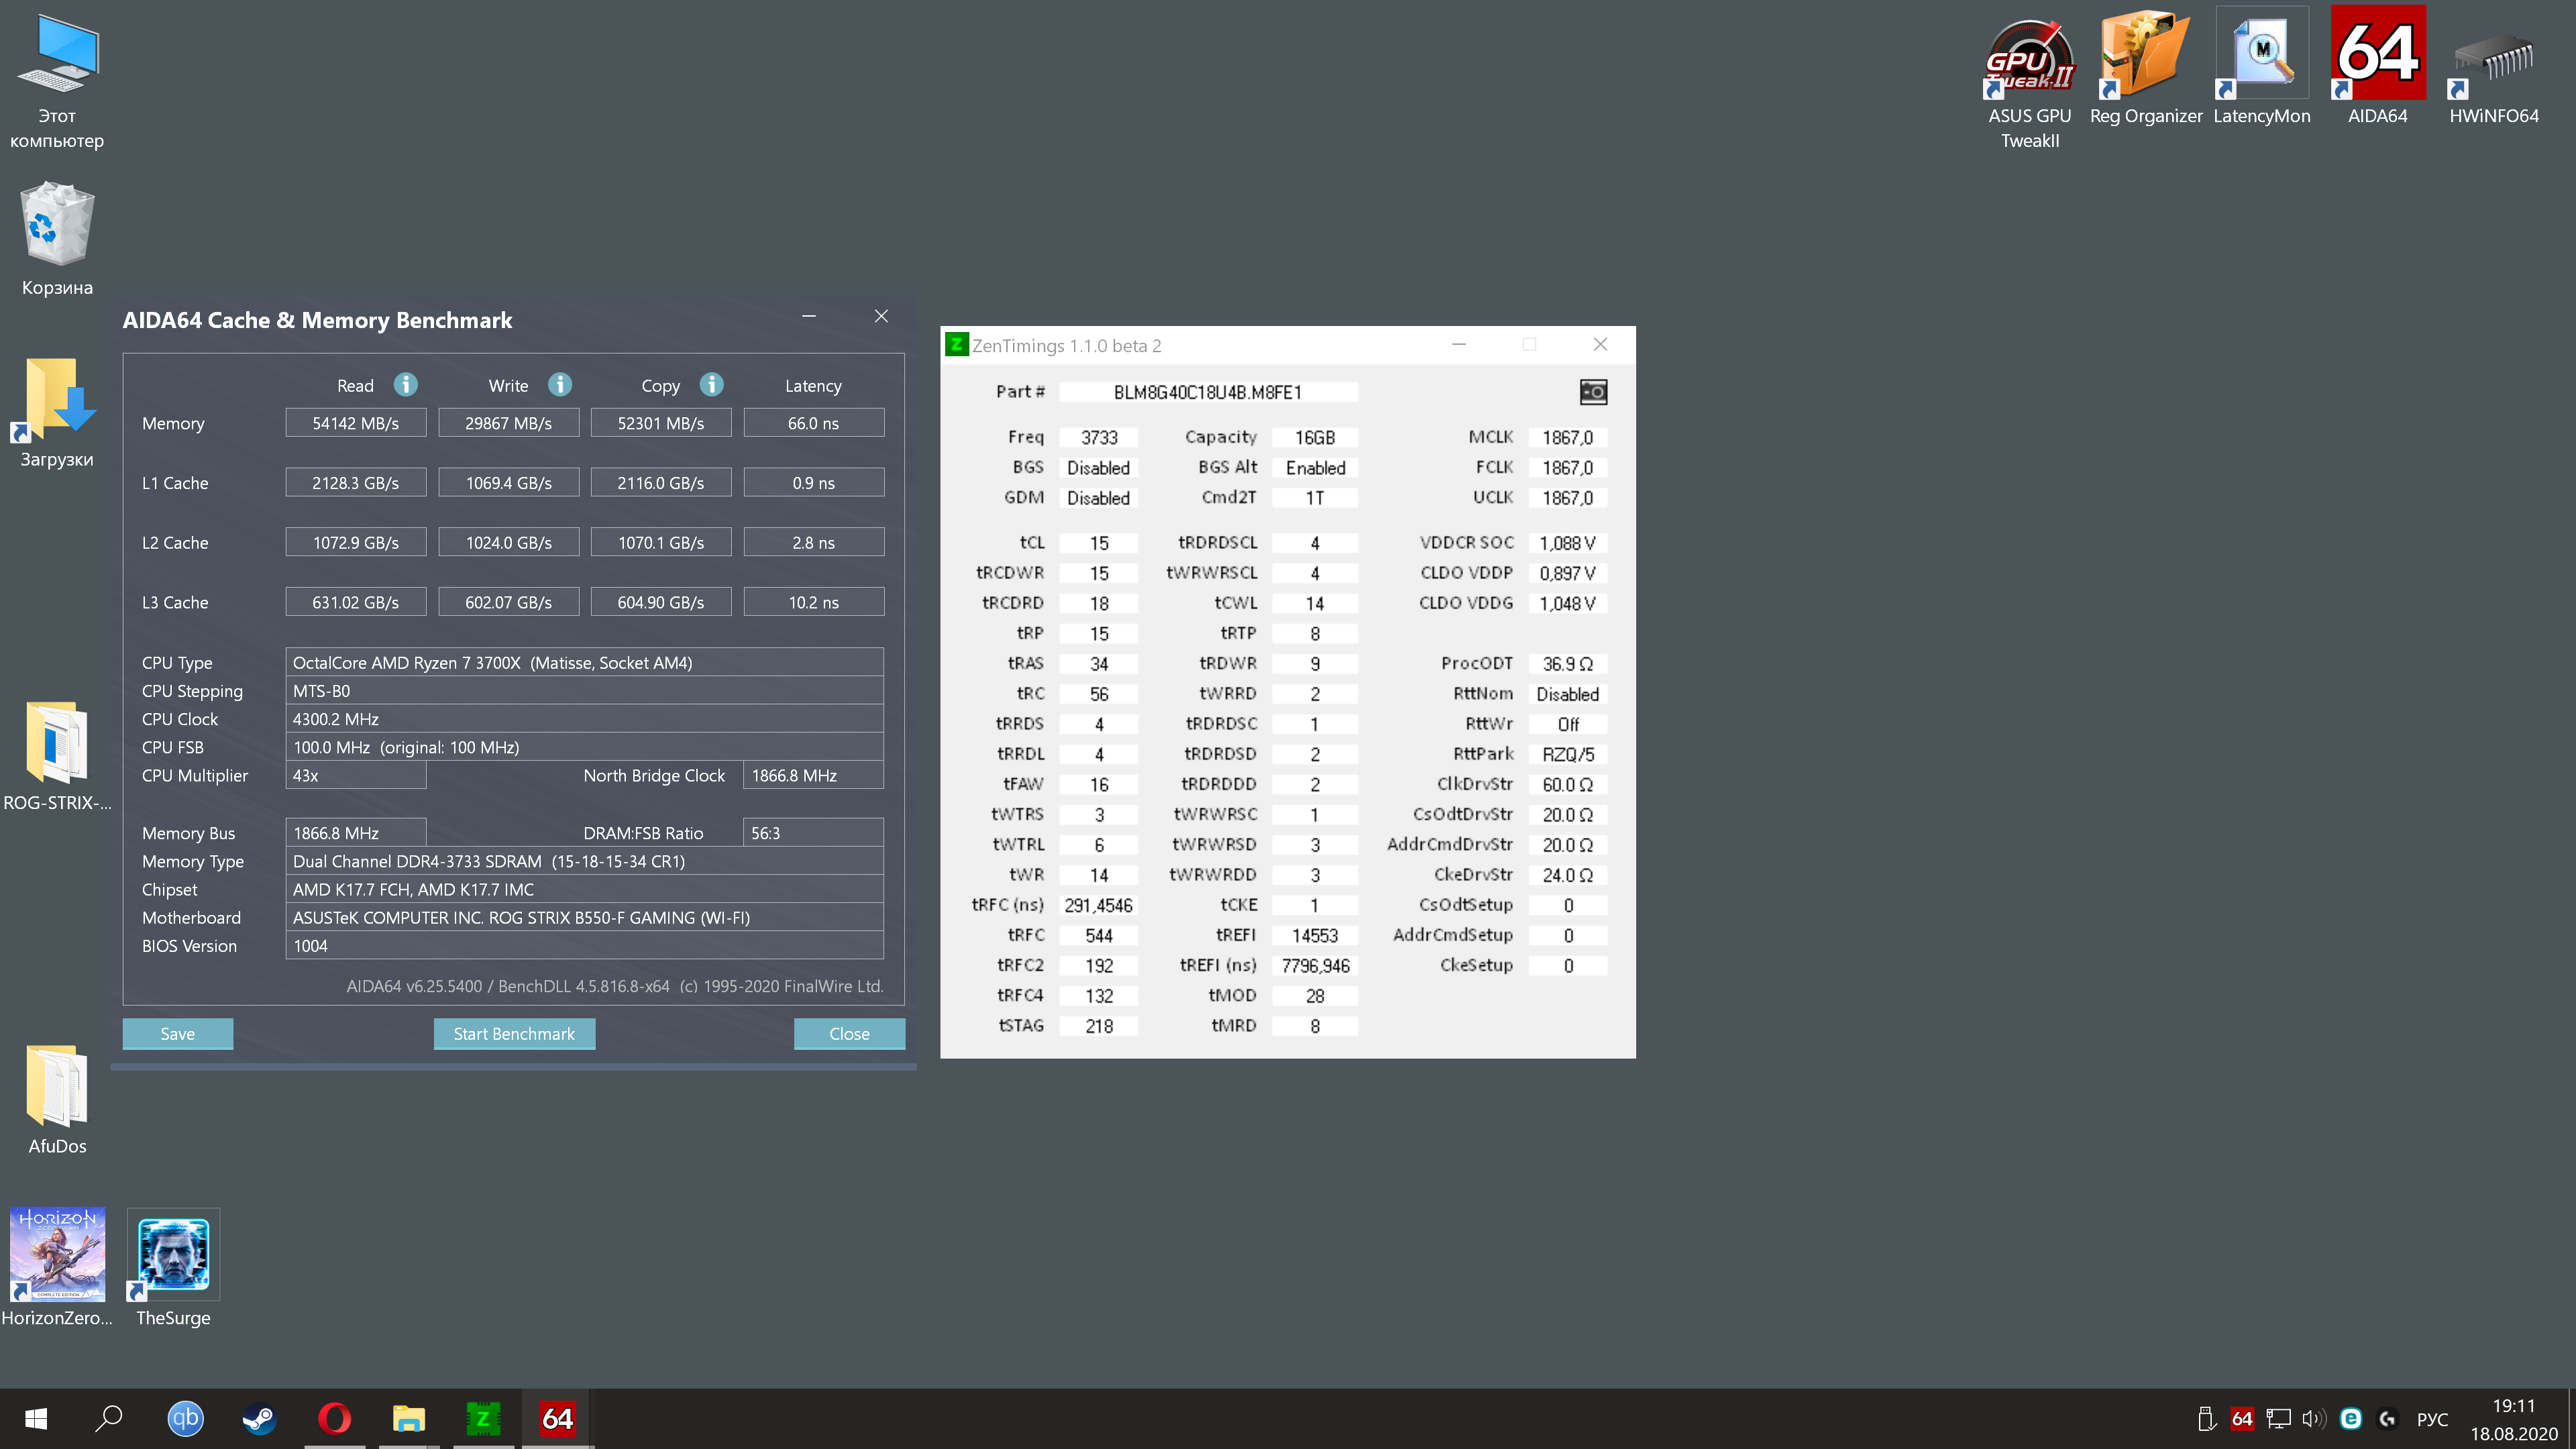Open Steam from the taskbar
This screenshot has width=2576, height=1449.
[x=260, y=1418]
